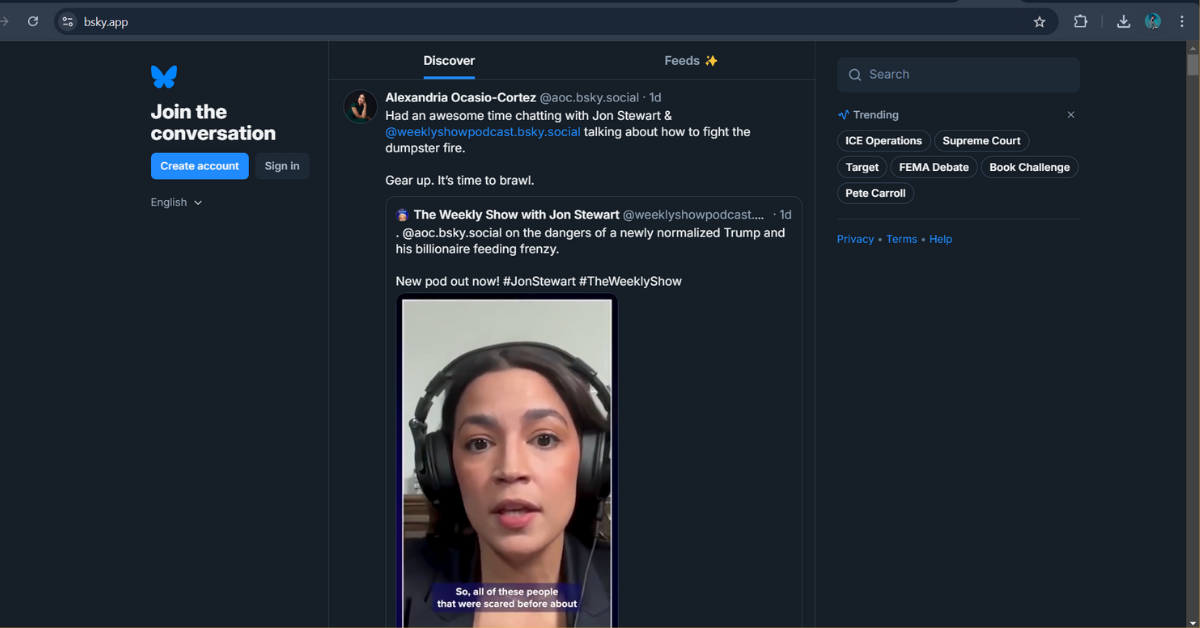The width and height of the screenshot is (1200, 628).
Task: Open Alexandria Ocasio-Cortez's profile avatar
Action: pyautogui.click(x=360, y=106)
